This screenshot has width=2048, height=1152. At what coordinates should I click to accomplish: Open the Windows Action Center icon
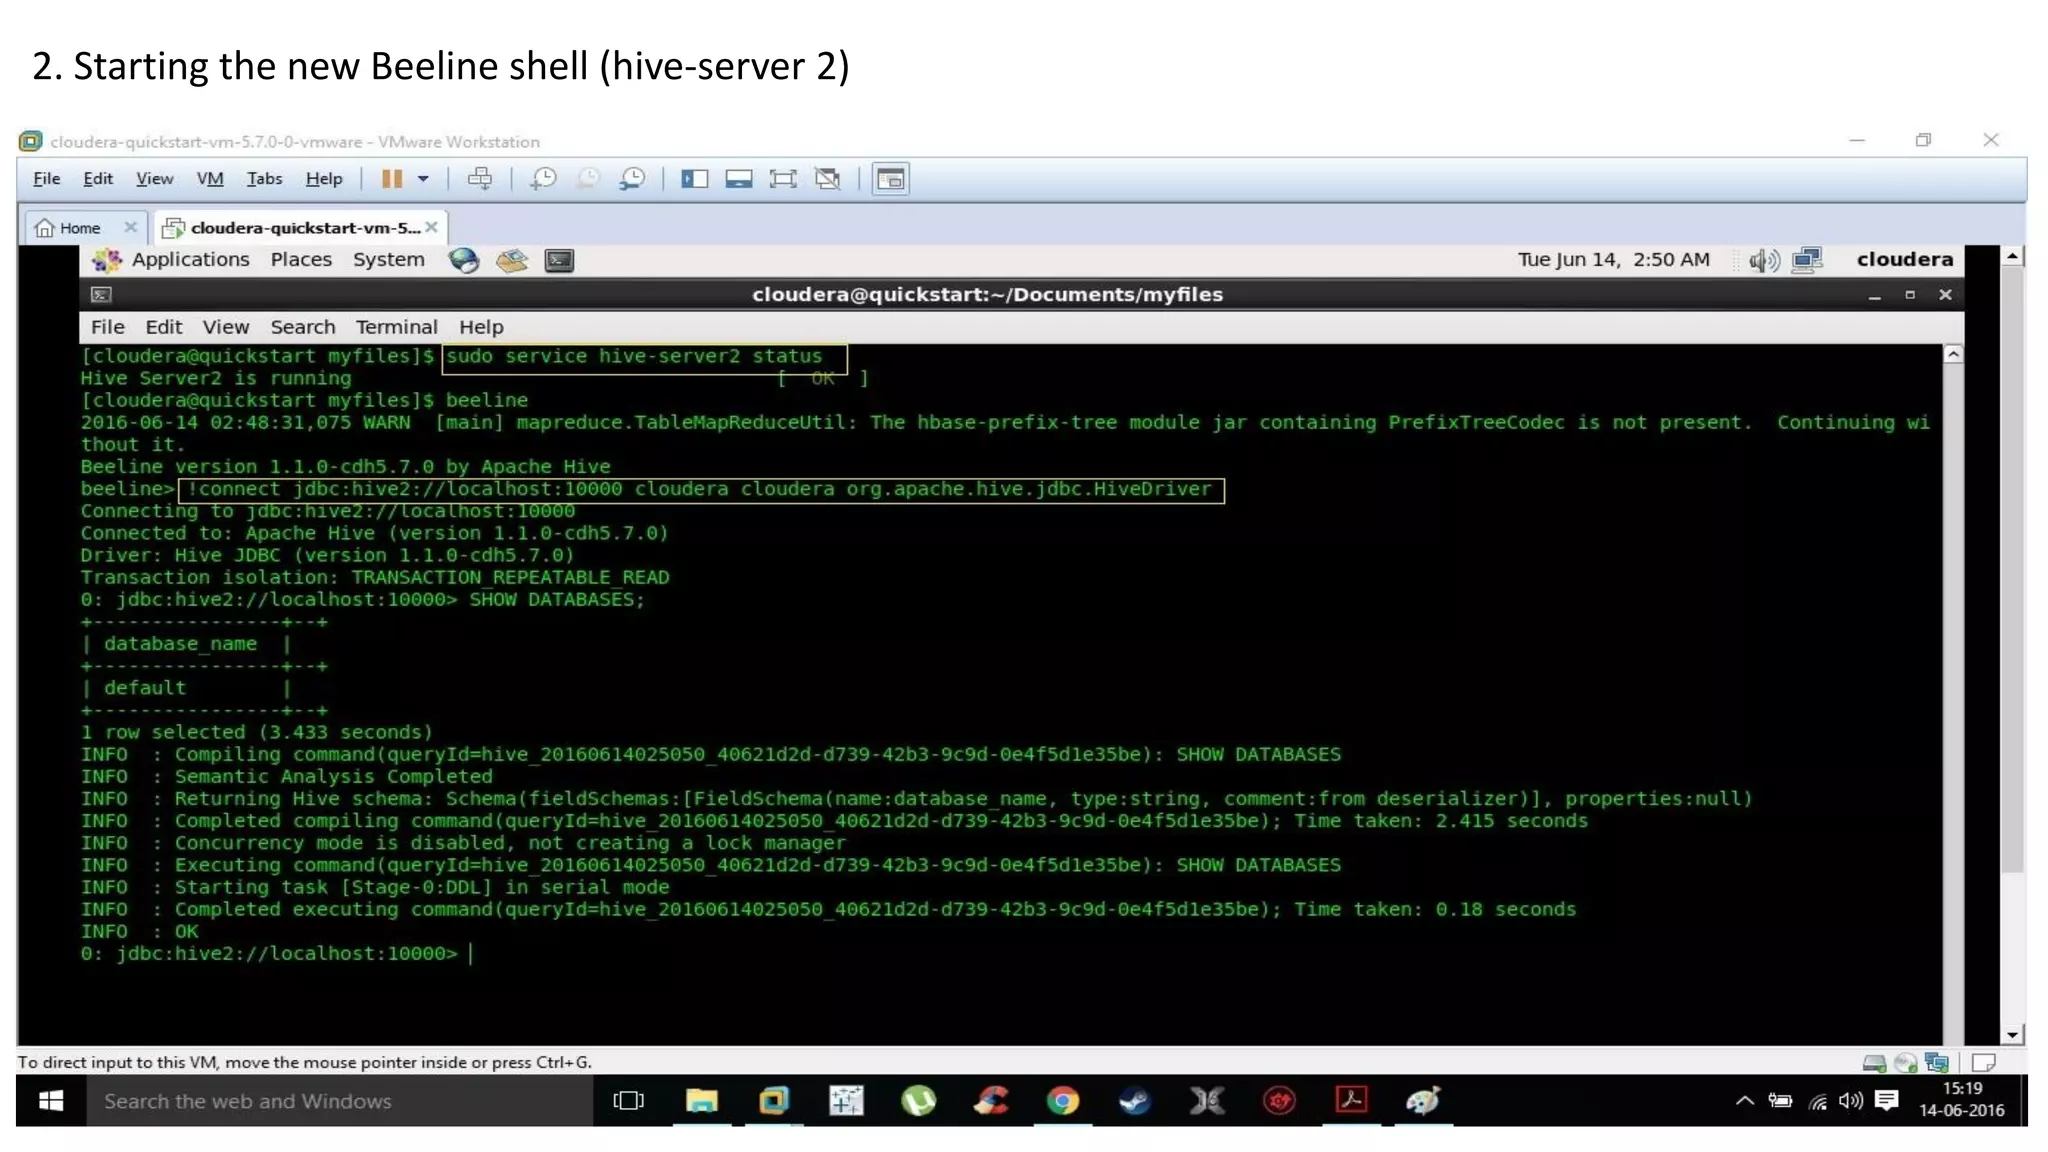point(1887,1101)
